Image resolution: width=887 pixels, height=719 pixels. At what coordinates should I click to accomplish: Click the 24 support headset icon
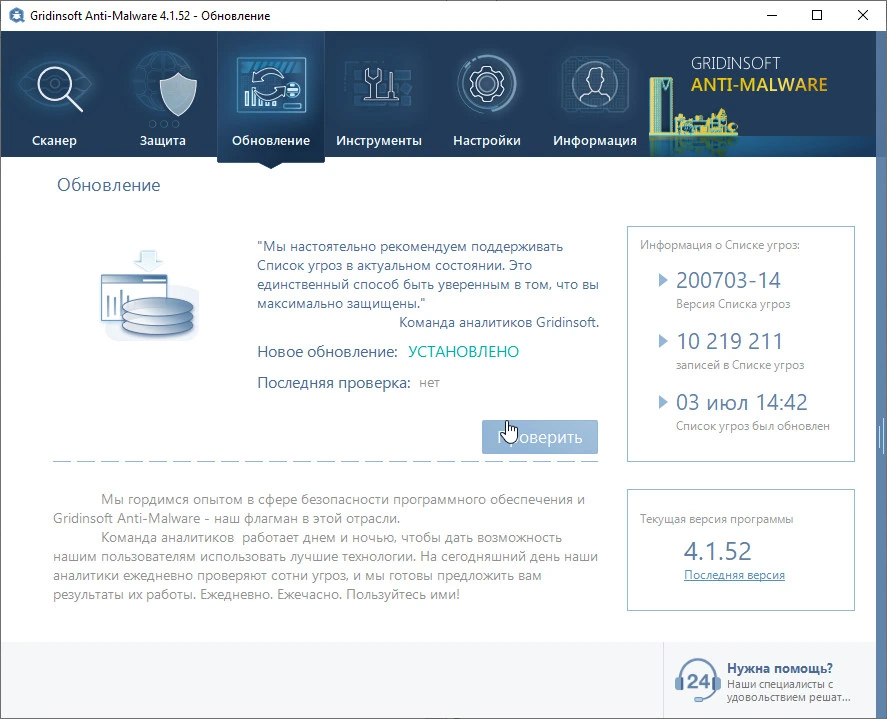[697, 681]
